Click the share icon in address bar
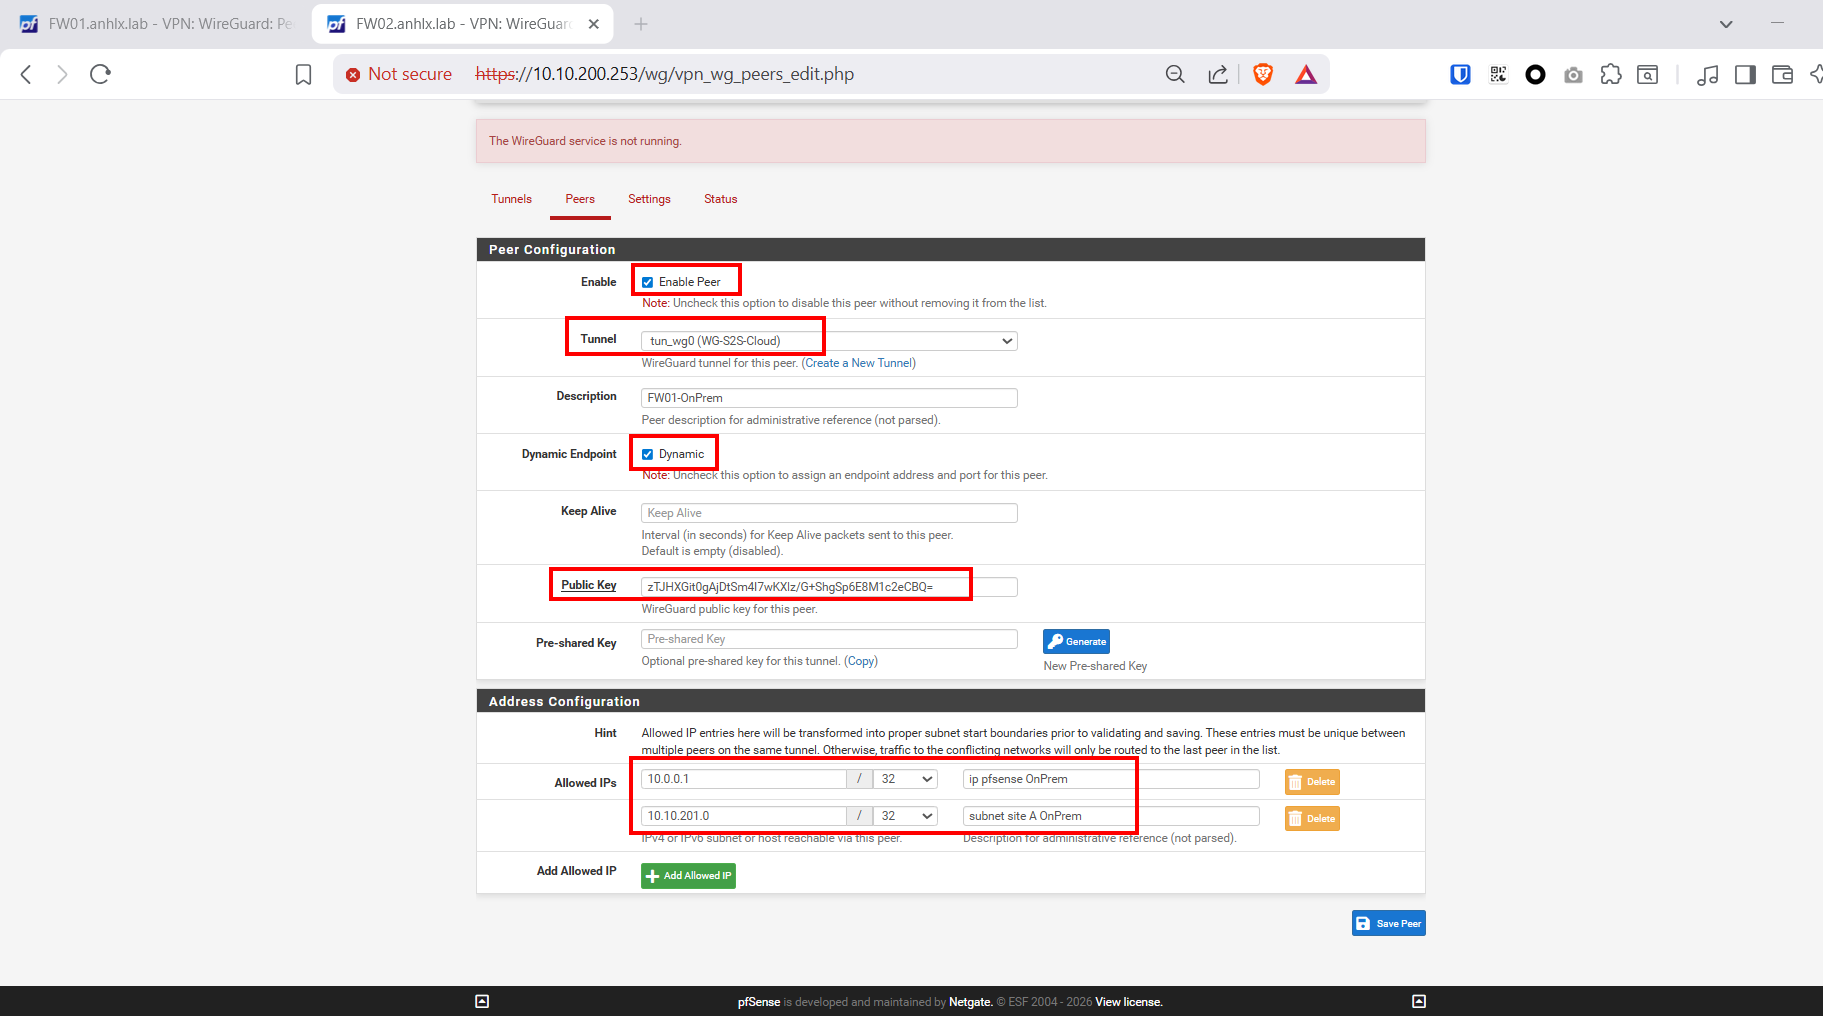 (x=1217, y=74)
